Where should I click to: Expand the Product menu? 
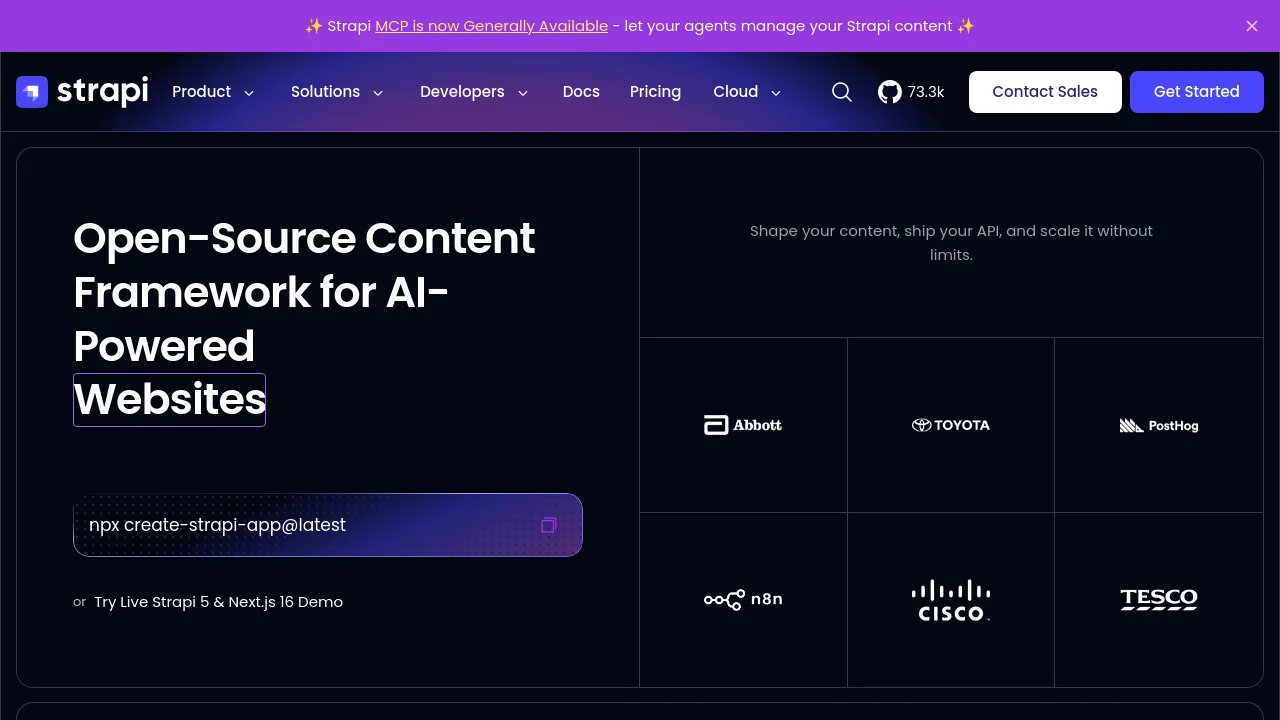[x=213, y=92]
